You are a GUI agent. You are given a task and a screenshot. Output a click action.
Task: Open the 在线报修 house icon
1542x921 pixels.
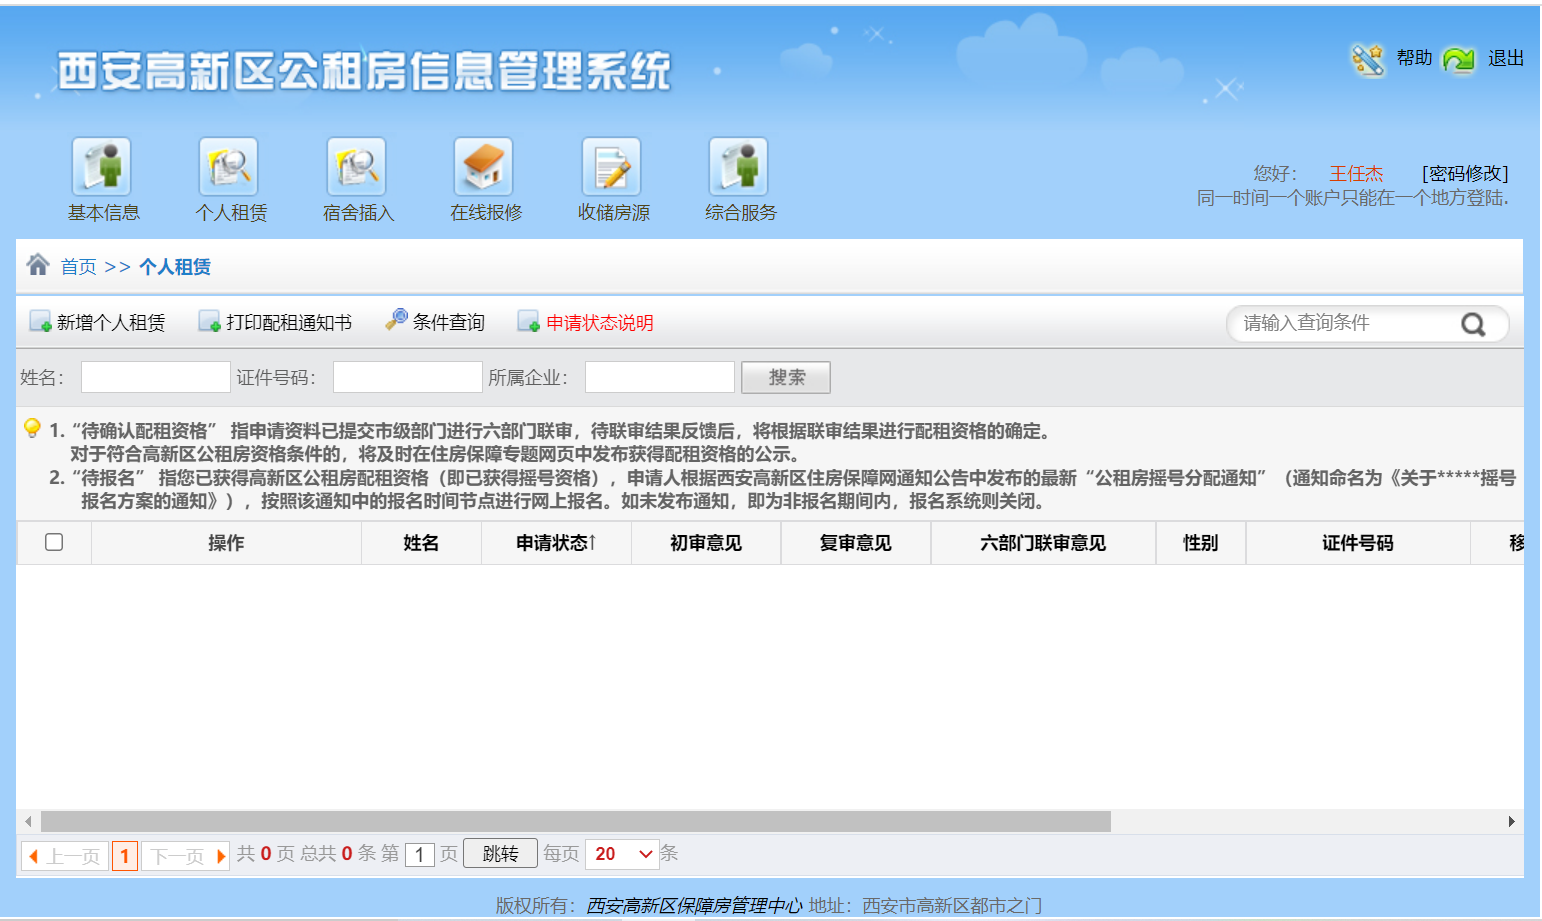point(484,166)
